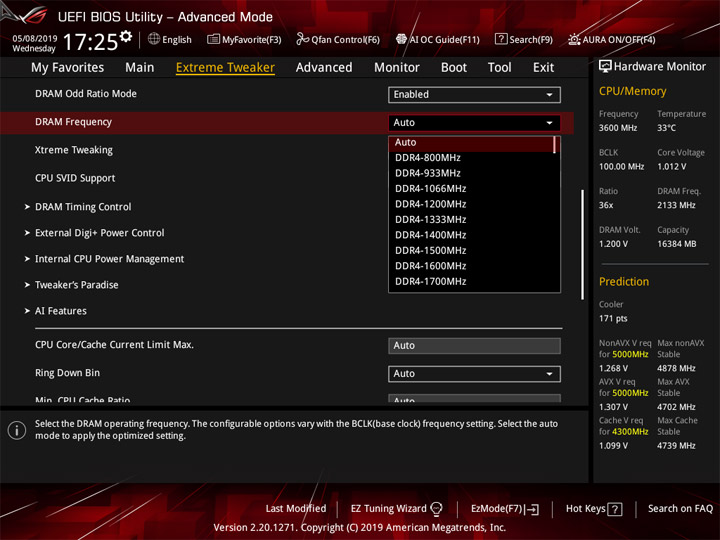Click the Min. CPU Cache Ratio field
Screen dimensions: 720x540
coord(474,399)
